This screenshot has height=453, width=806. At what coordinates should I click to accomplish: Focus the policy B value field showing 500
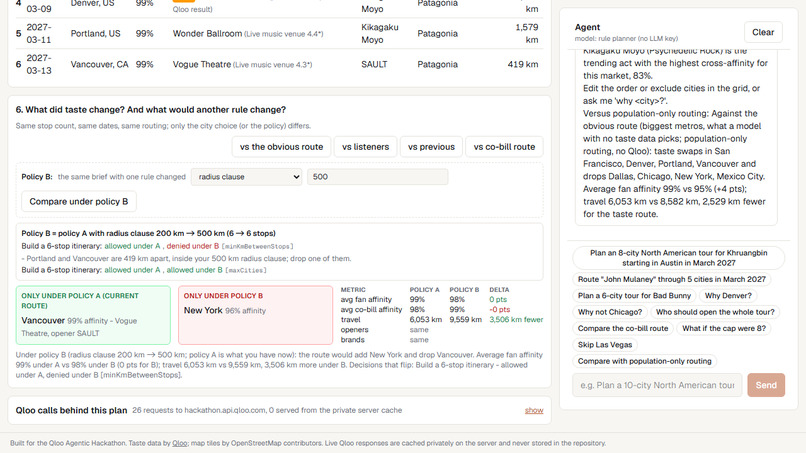coord(377,177)
